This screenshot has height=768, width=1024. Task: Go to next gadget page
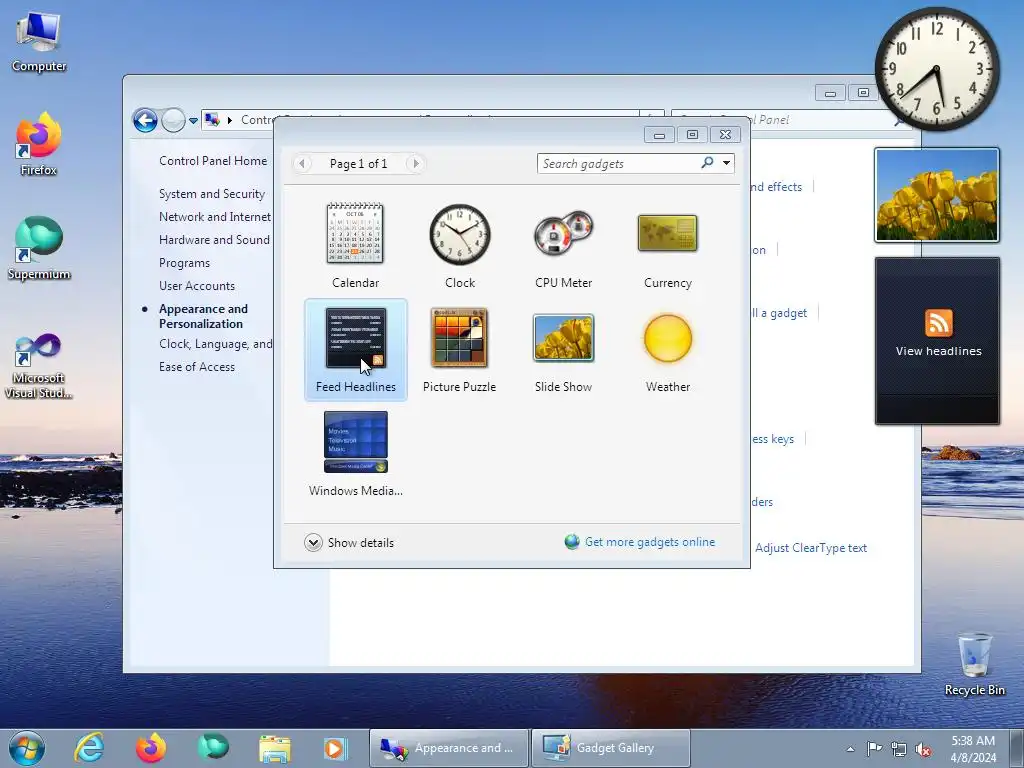[x=416, y=163]
